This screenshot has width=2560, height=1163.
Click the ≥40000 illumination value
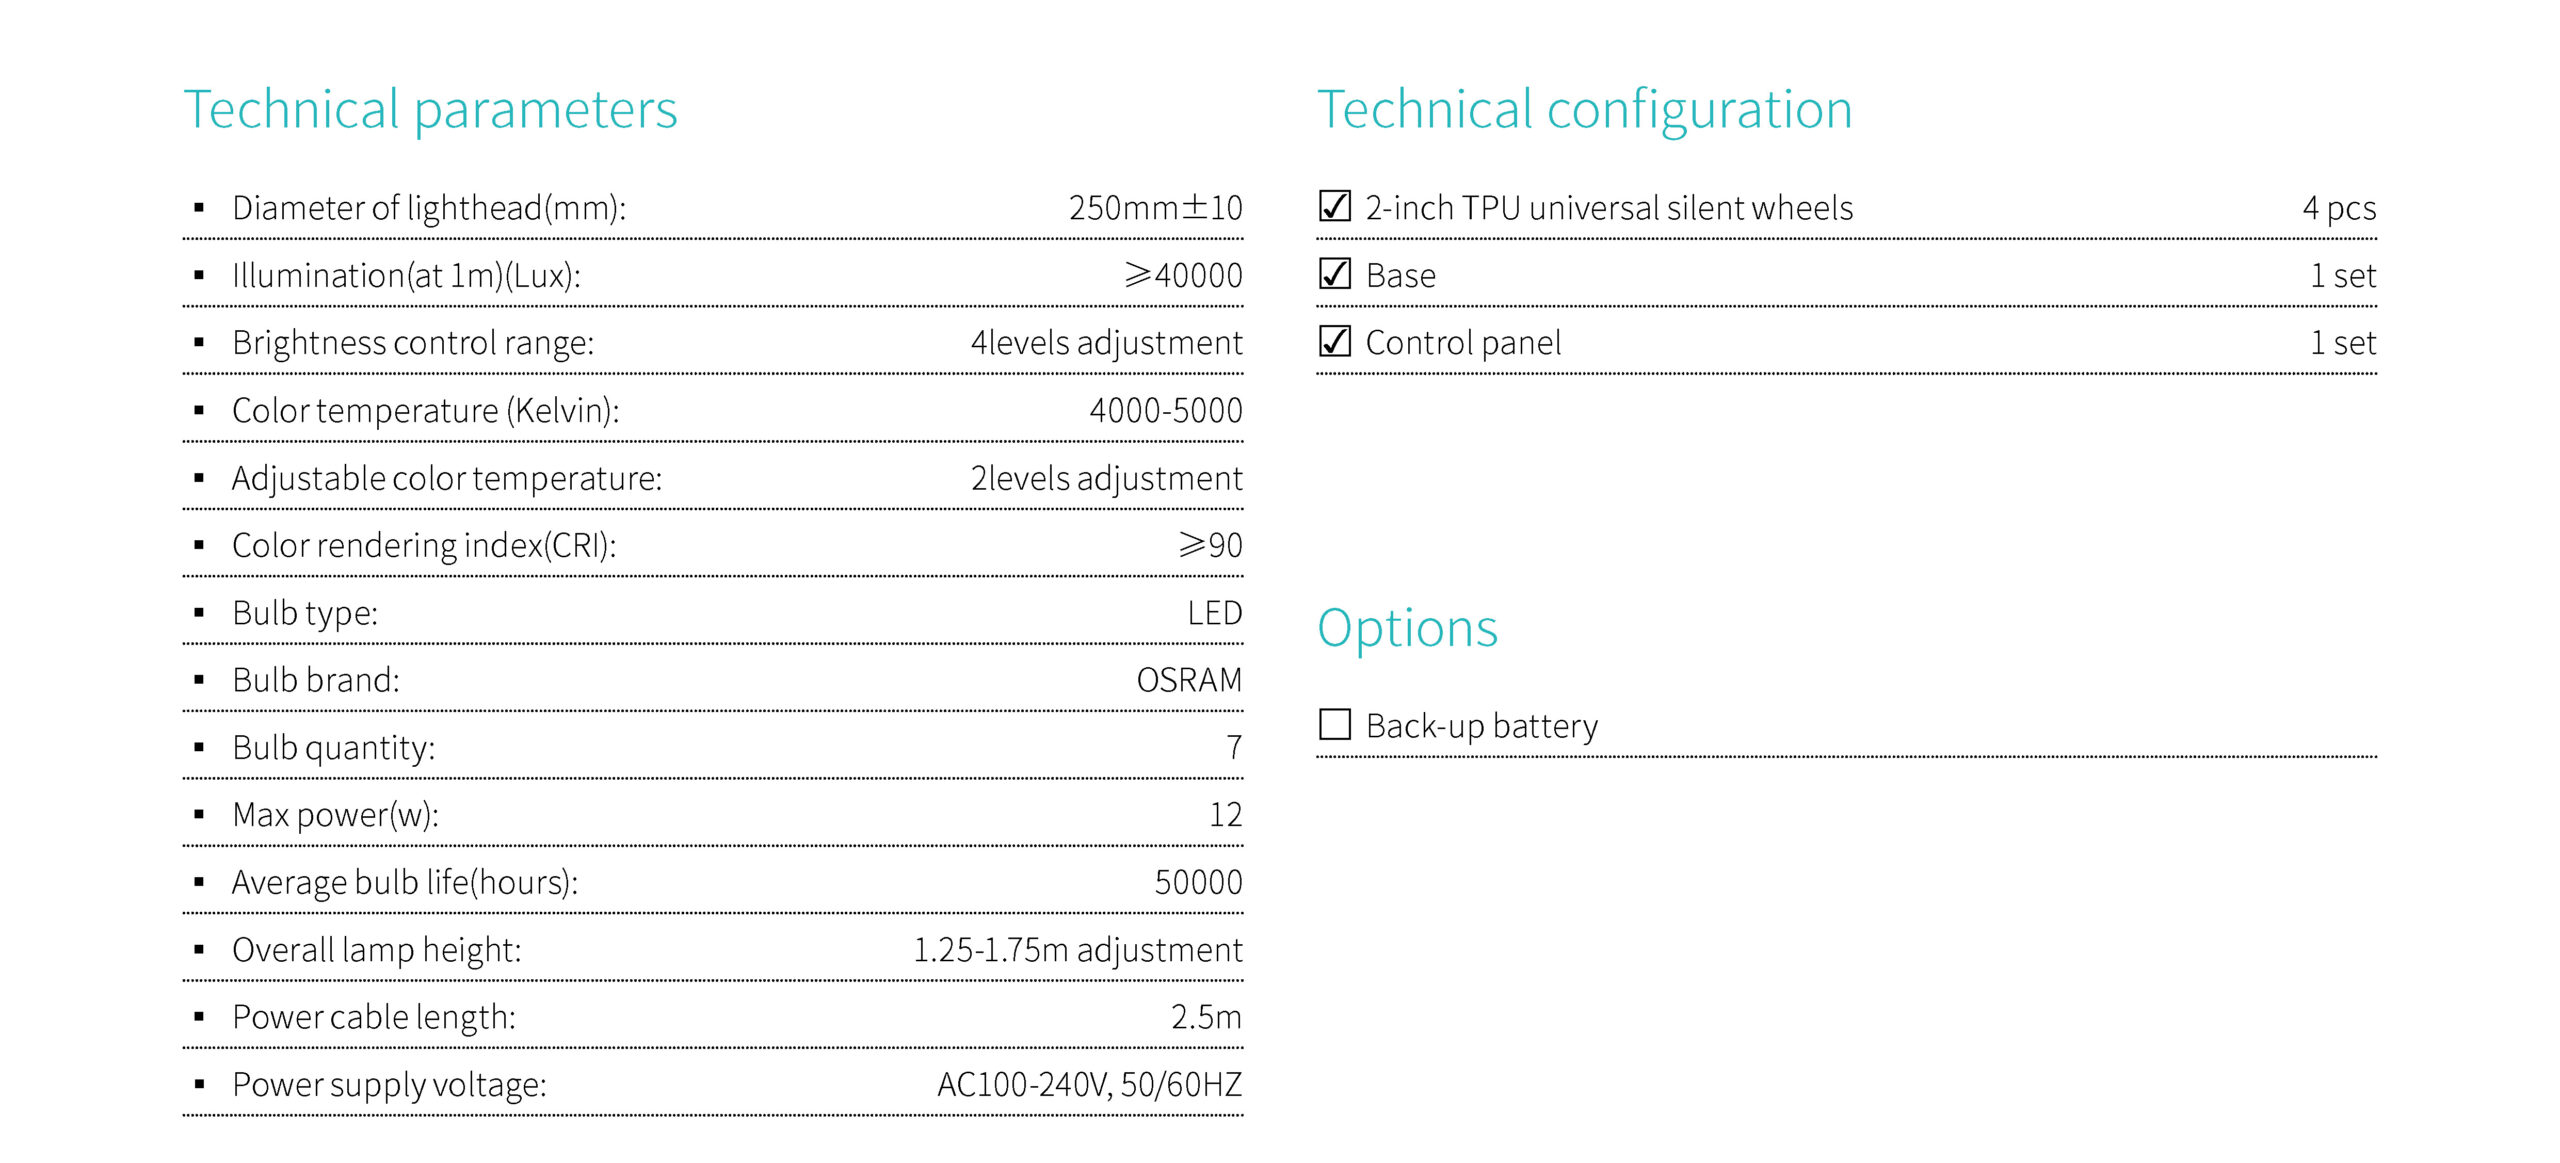pyautogui.click(x=1183, y=275)
